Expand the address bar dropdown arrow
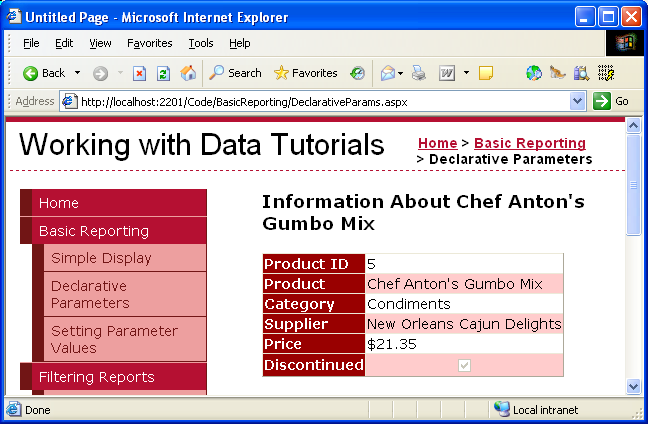648x424 pixels. click(577, 101)
